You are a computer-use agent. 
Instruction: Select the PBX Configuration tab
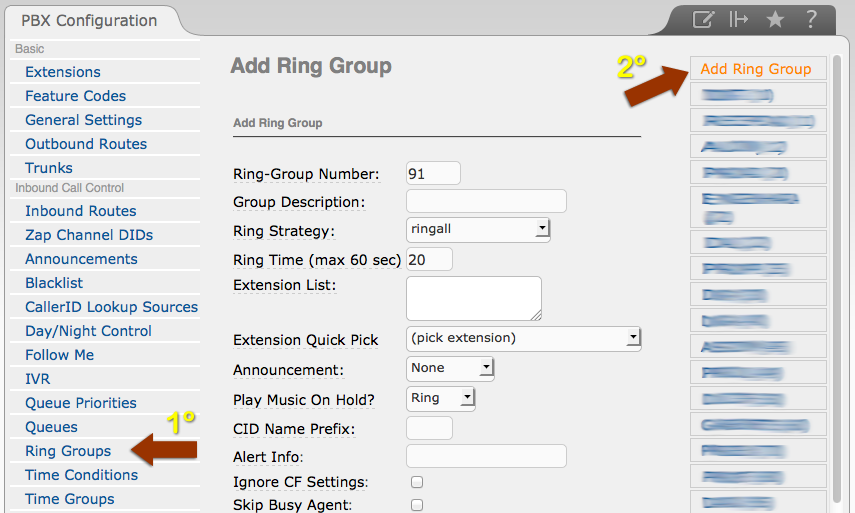89,20
